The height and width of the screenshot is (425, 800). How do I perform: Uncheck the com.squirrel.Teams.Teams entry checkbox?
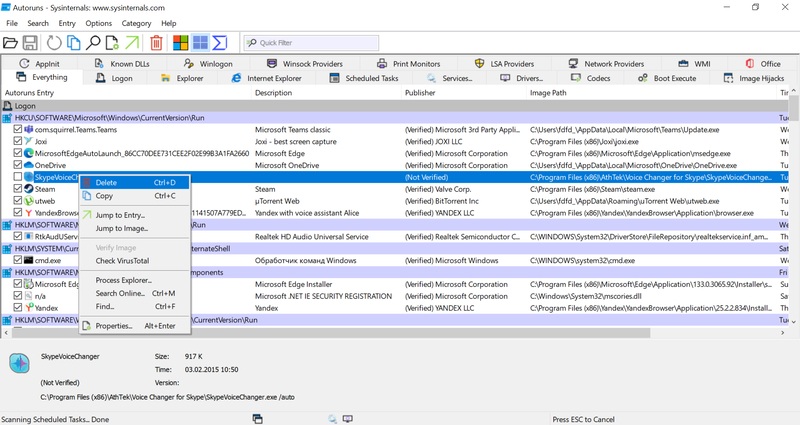coord(17,130)
